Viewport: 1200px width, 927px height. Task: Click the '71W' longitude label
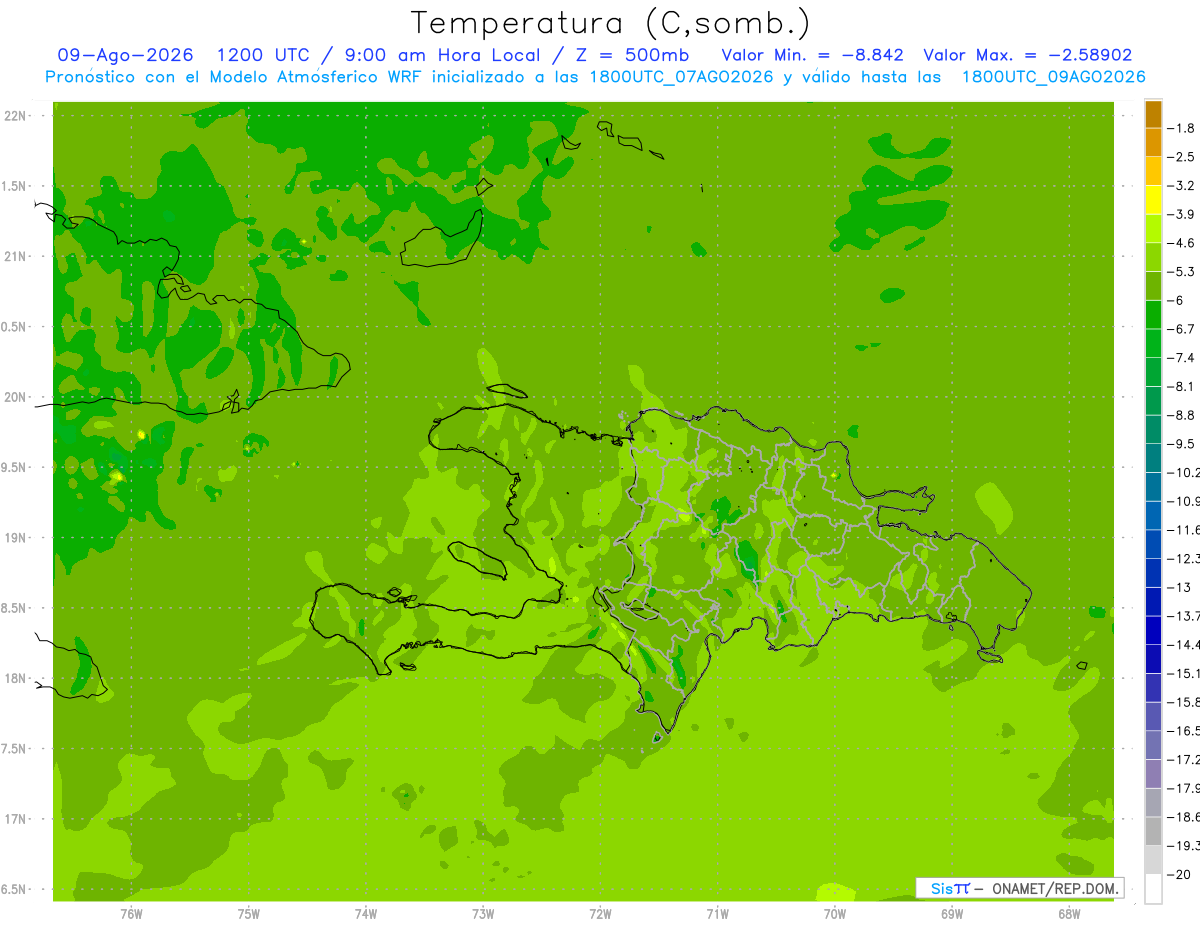click(x=717, y=914)
